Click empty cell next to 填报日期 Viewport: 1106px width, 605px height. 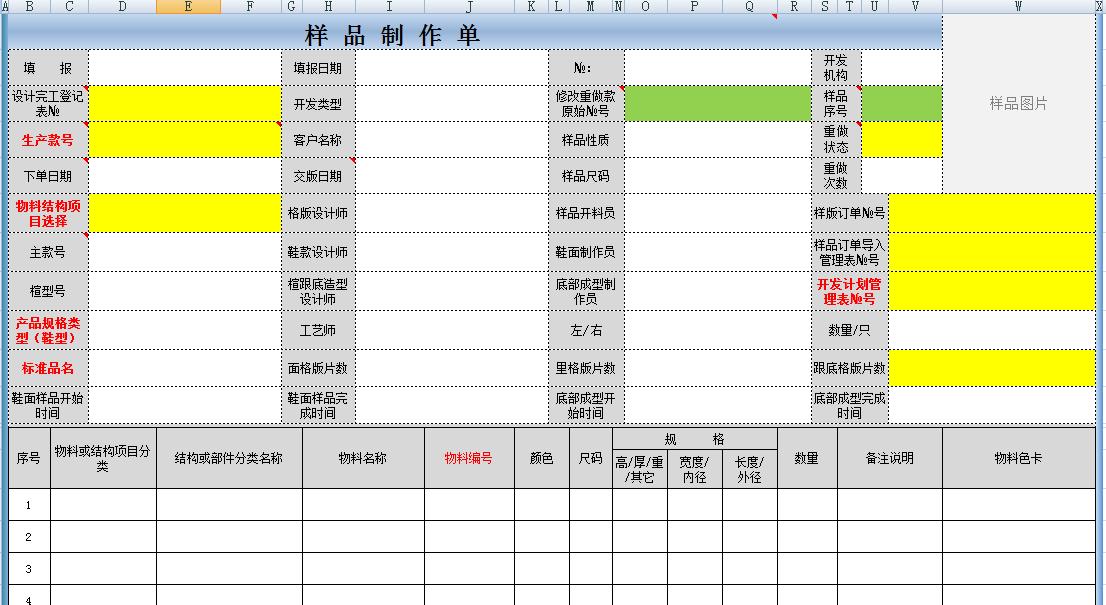pyautogui.click(x=451, y=68)
